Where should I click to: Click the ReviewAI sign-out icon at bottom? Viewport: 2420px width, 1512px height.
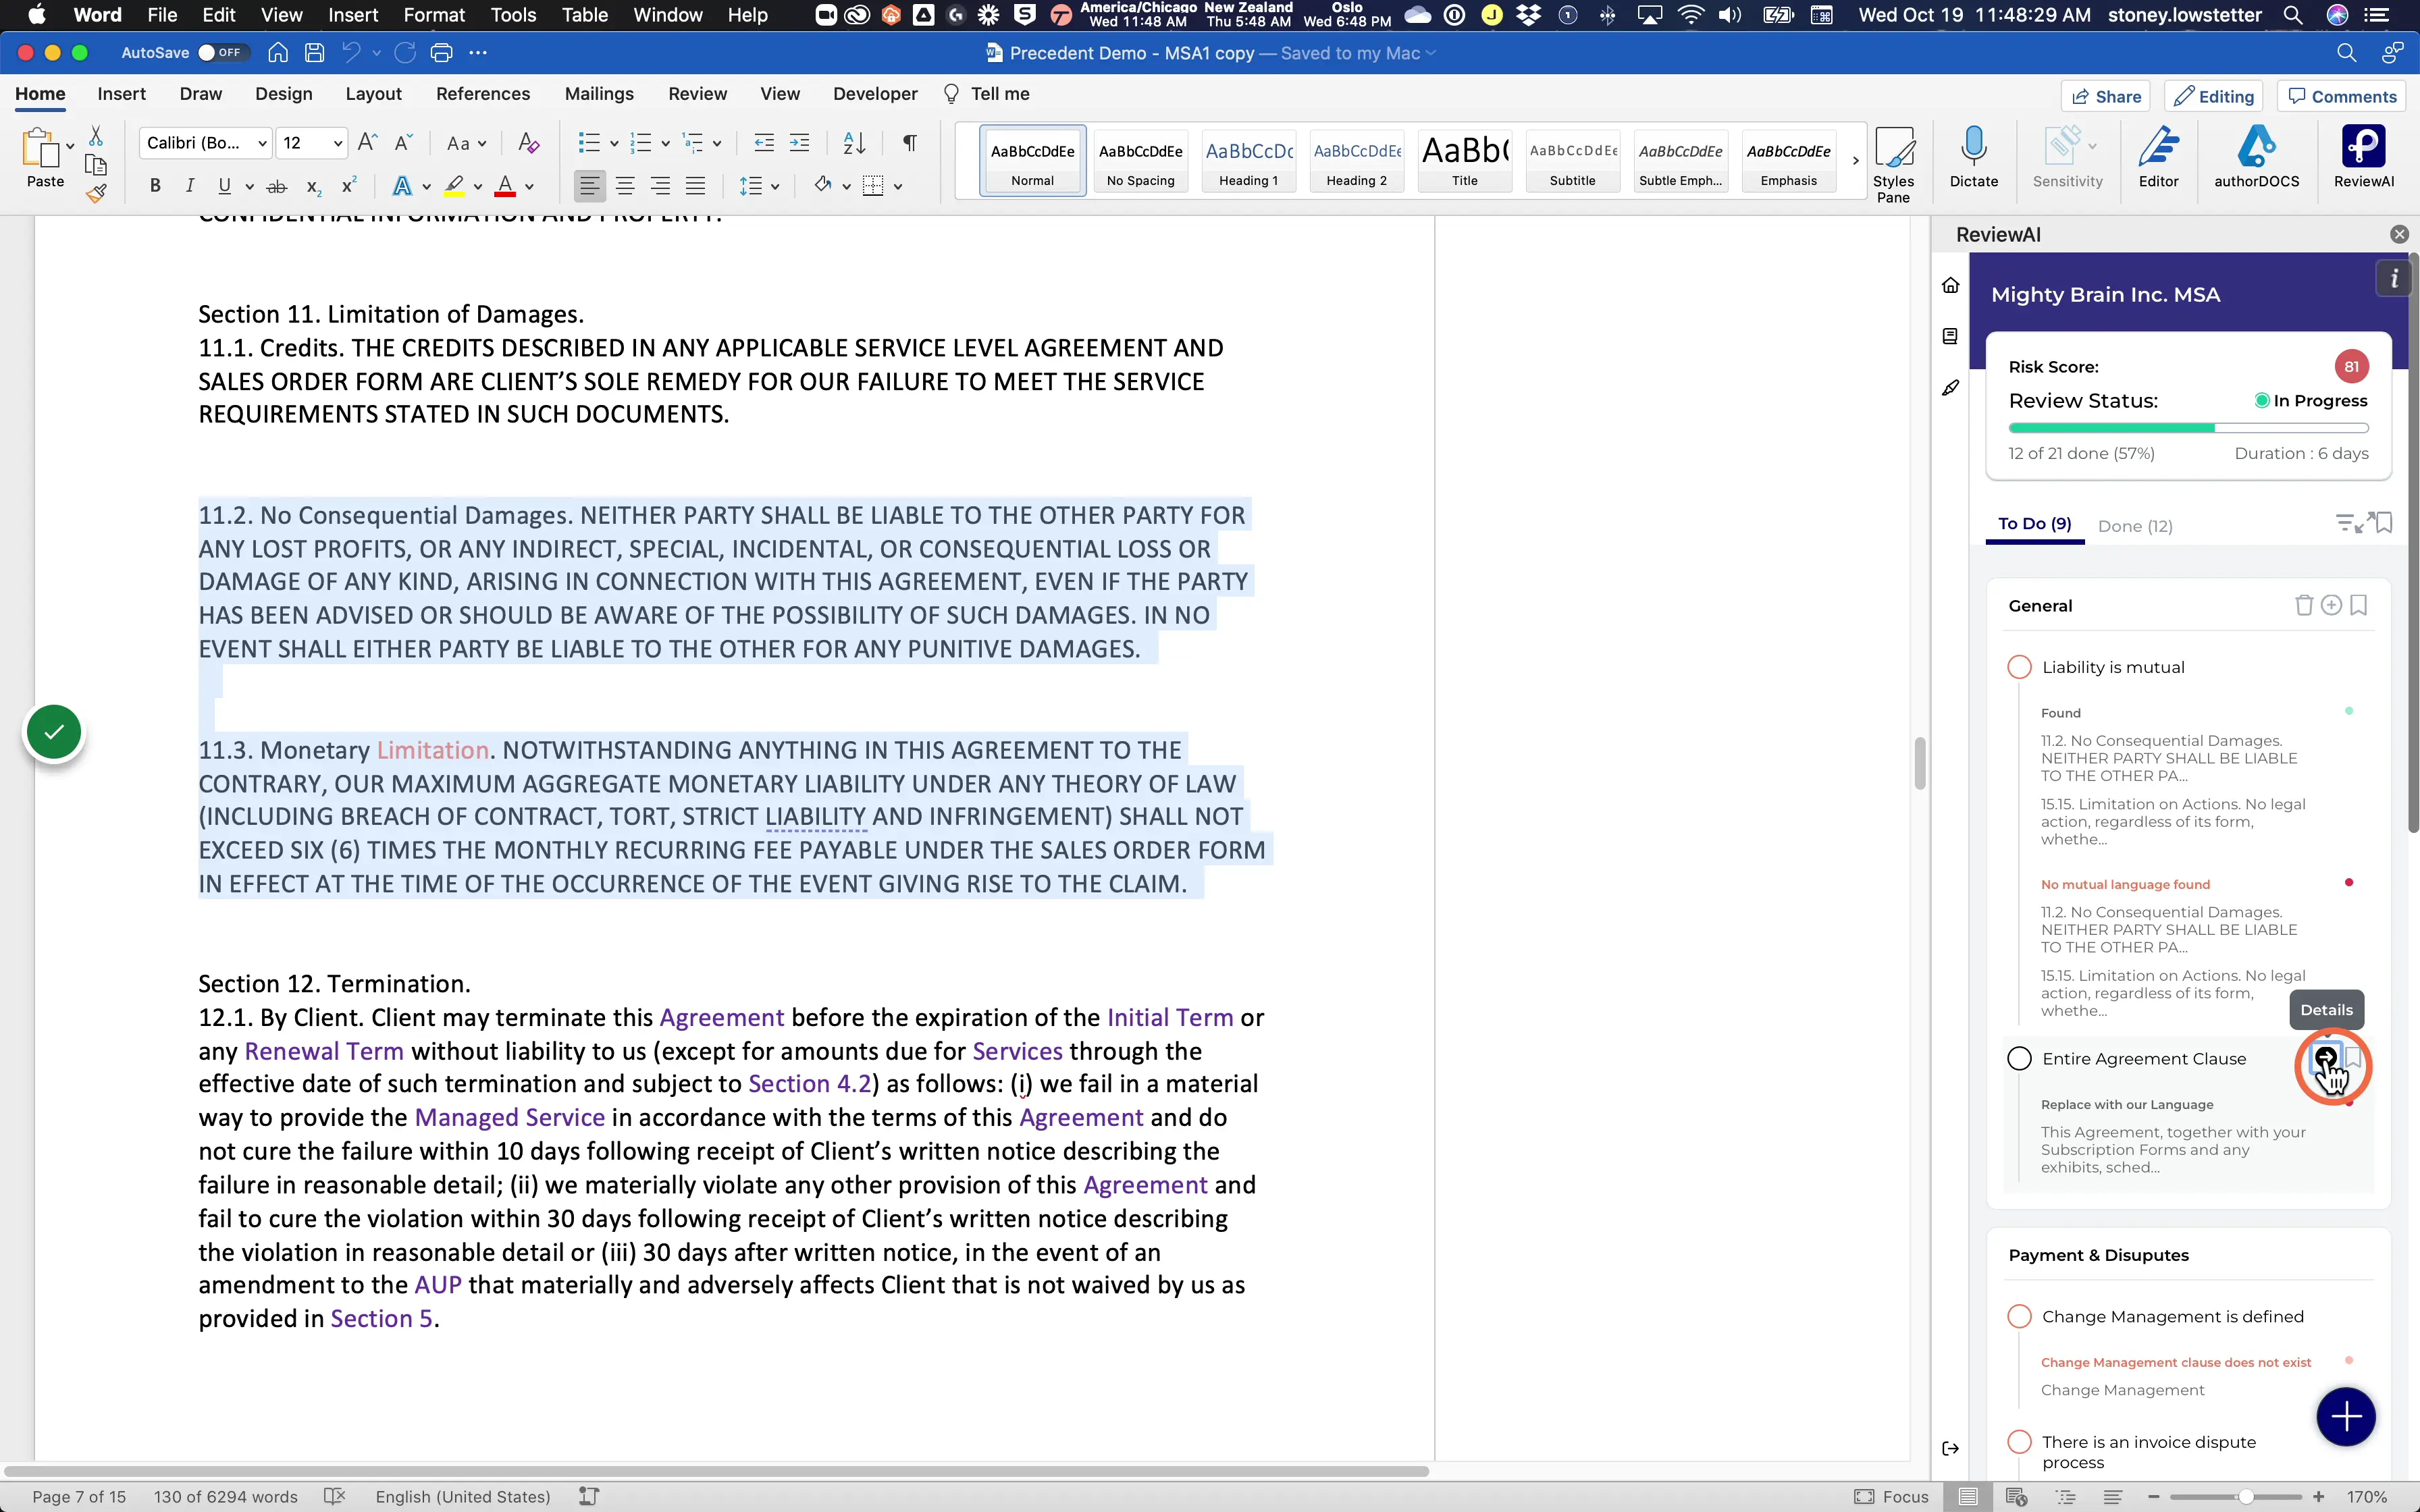tap(1950, 1448)
